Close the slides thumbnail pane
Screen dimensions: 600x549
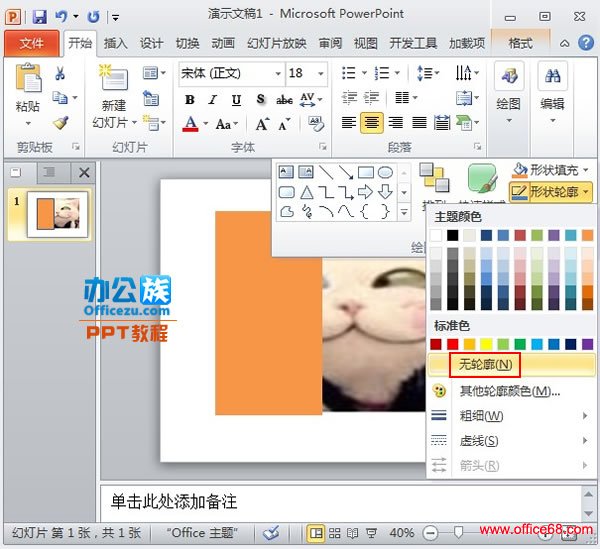pyautogui.click(x=84, y=173)
